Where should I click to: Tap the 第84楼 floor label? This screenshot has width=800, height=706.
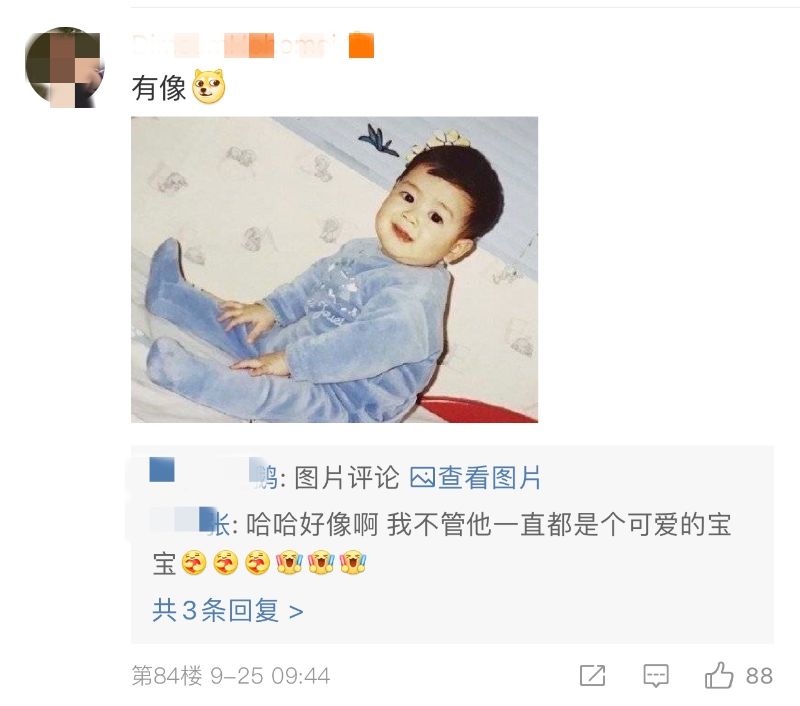tap(167, 676)
